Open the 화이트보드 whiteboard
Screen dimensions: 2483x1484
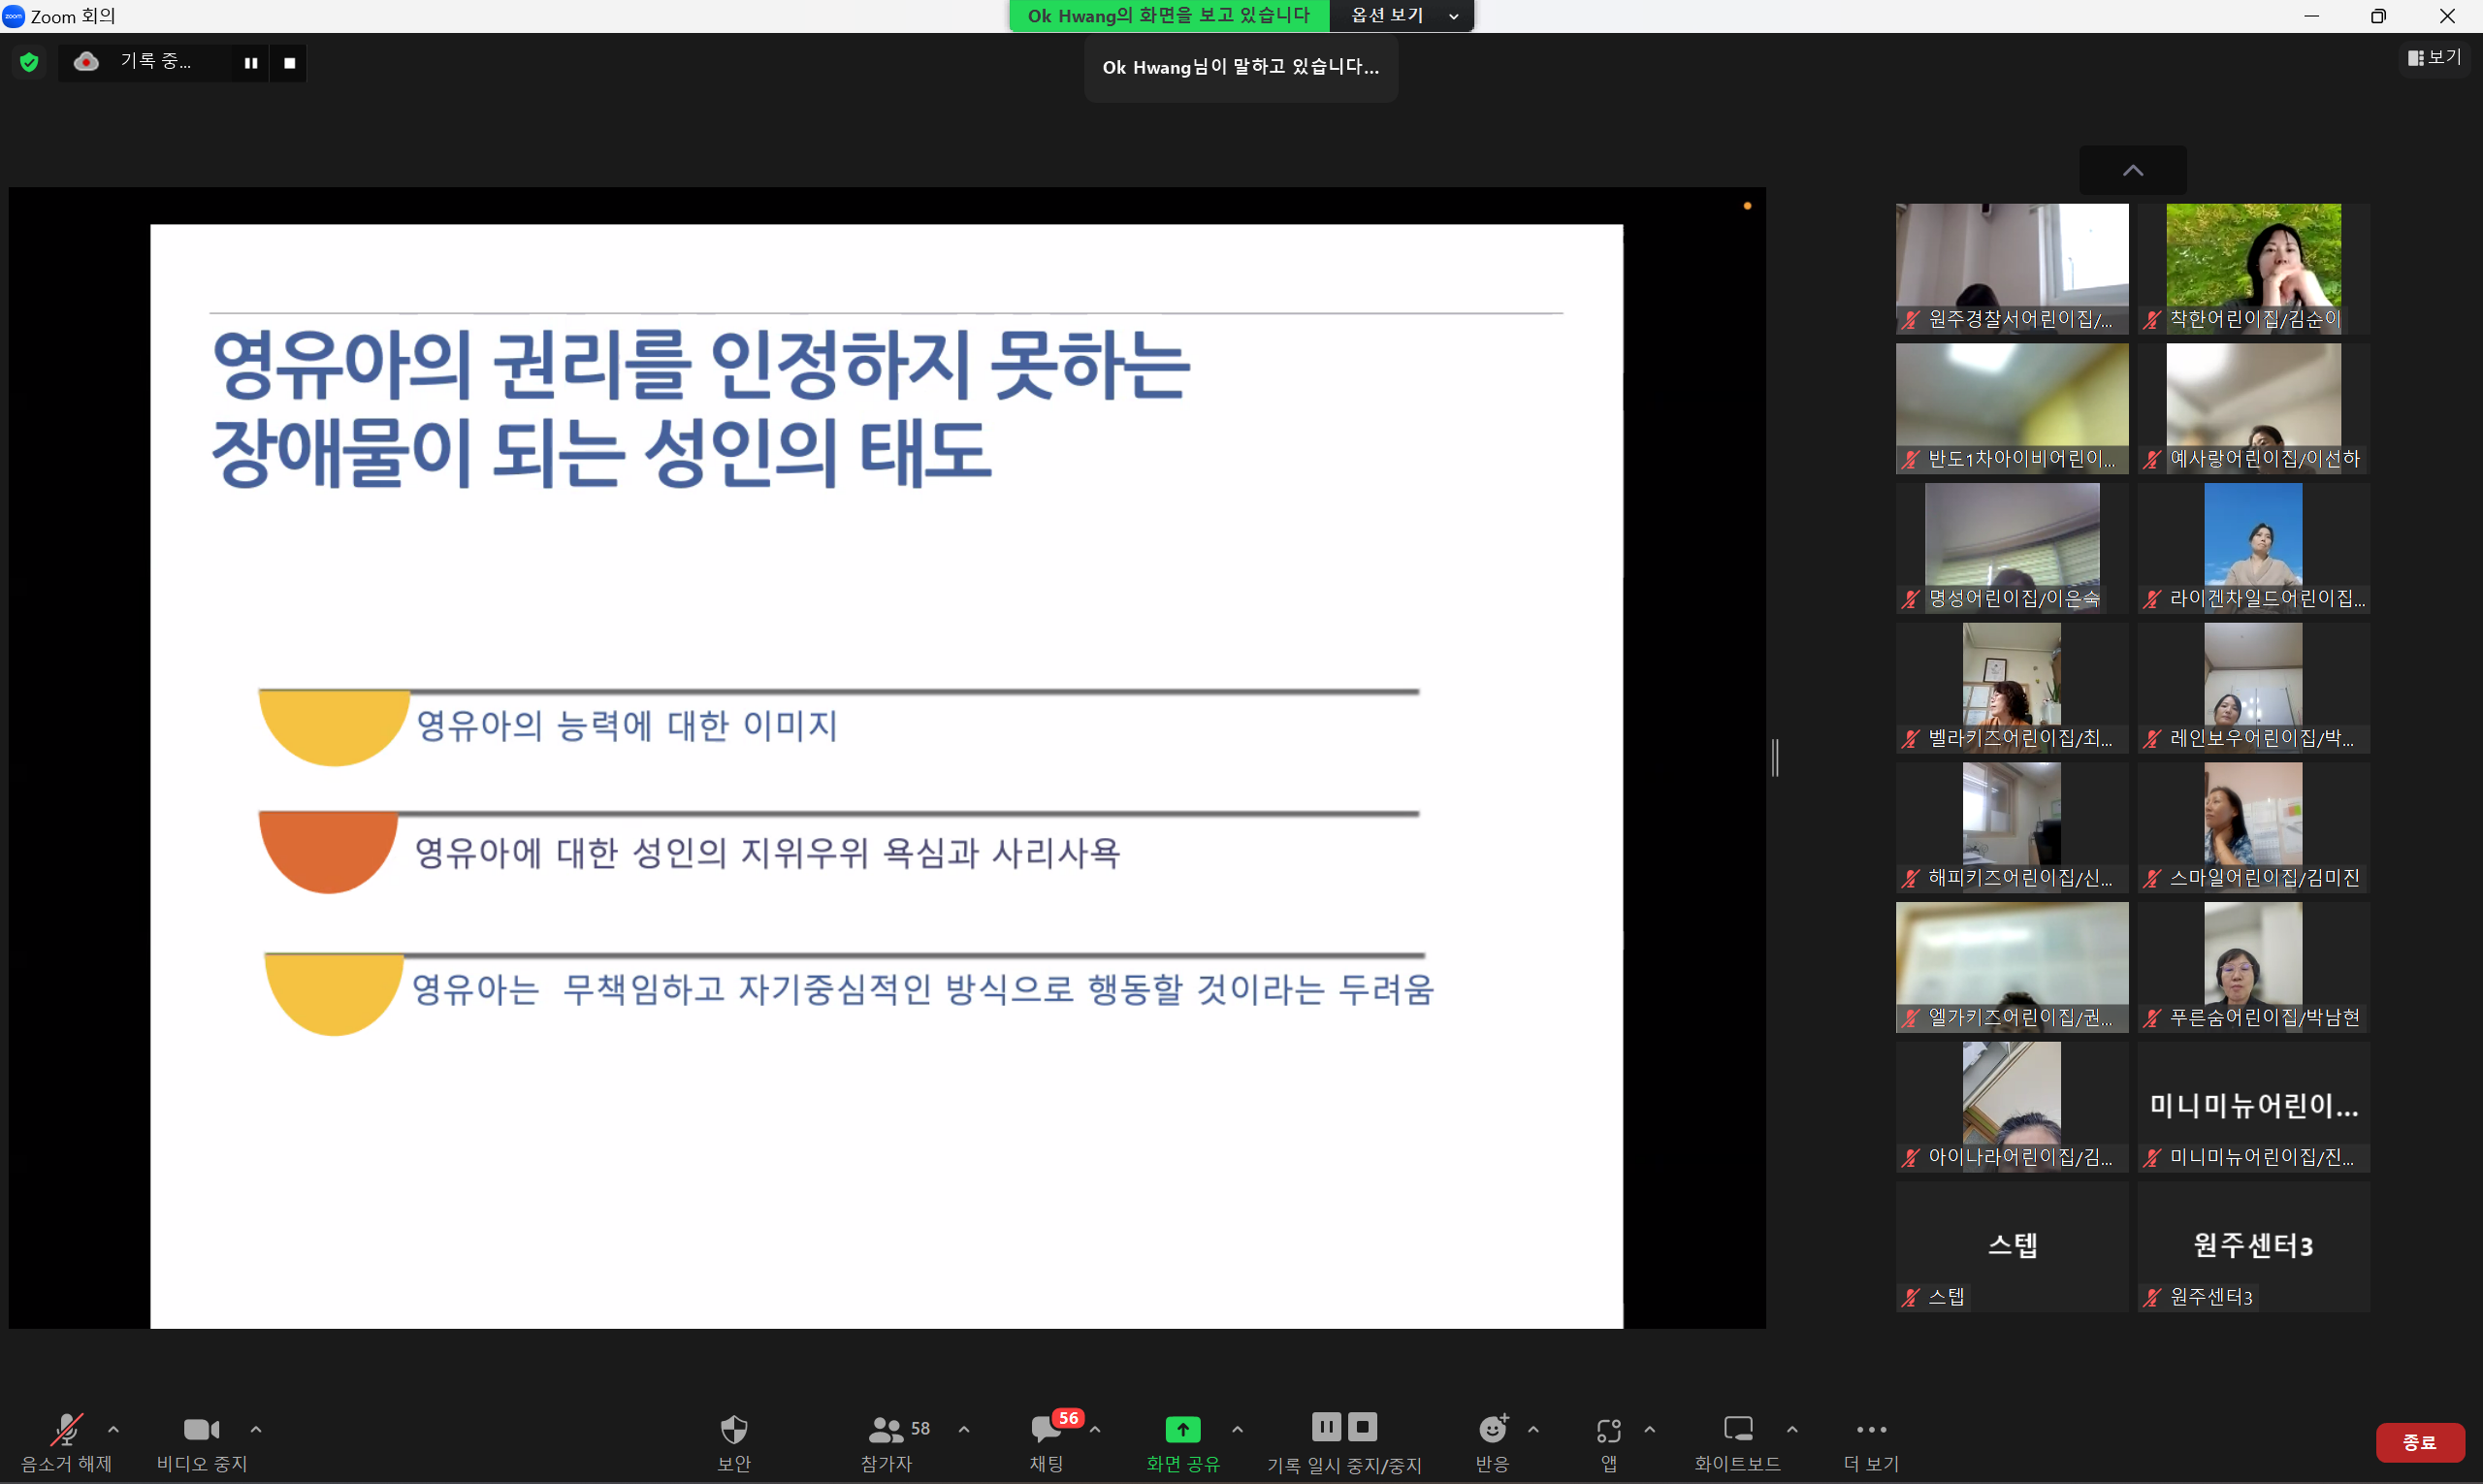[x=1738, y=1442]
